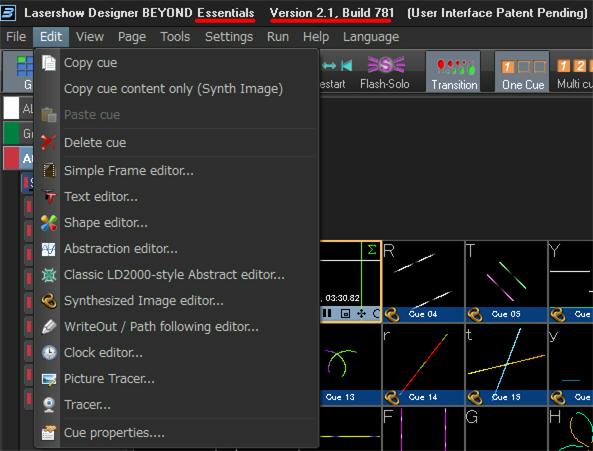Toggle the Flash-Solo toolbar button
Screen dimensions: 593x451
385,72
